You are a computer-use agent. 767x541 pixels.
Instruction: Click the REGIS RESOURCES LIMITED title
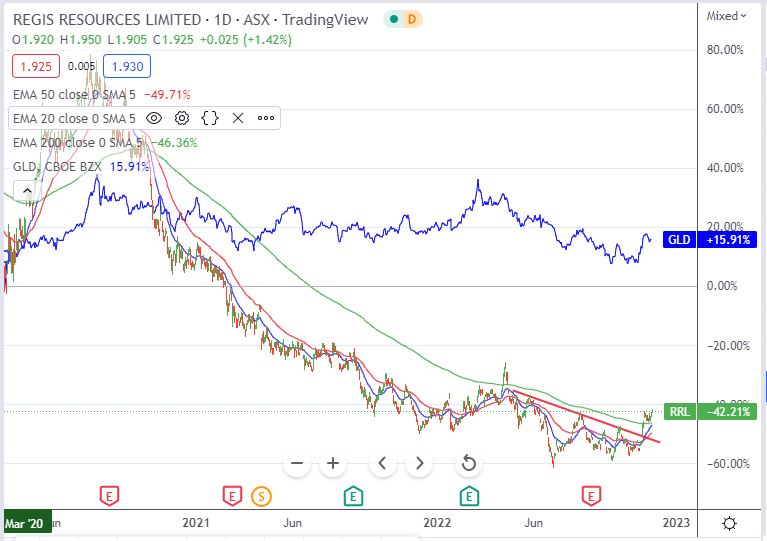[x=107, y=20]
